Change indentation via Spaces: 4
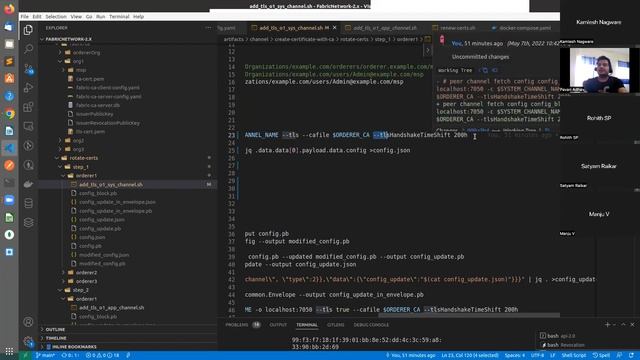The image size is (640, 360). coord(515,356)
